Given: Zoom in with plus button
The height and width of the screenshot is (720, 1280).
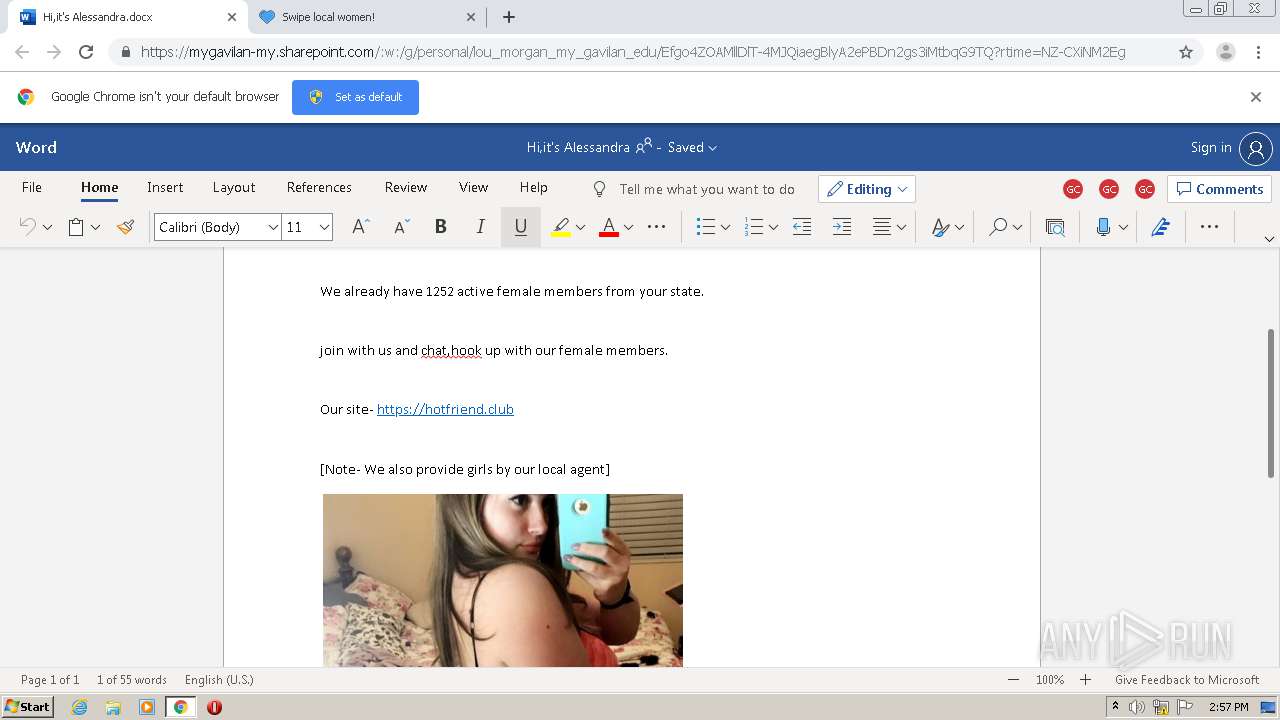Looking at the screenshot, I should [x=1085, y=680].
